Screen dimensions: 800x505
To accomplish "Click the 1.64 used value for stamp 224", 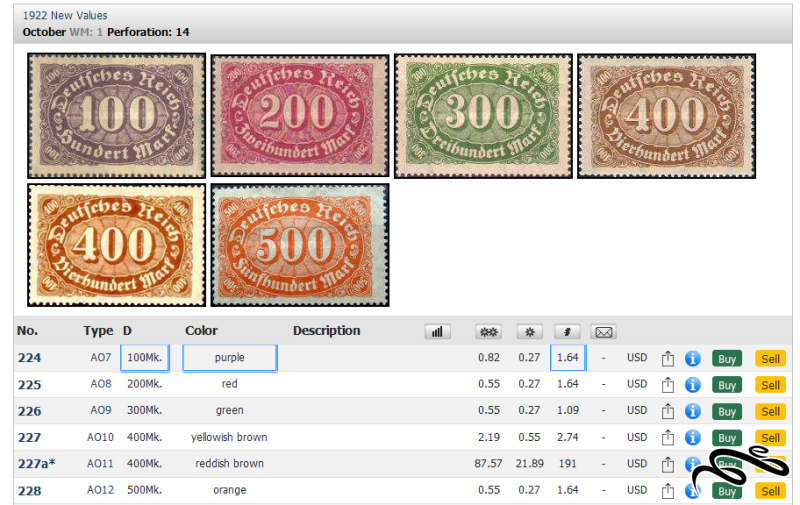I will click(x=568, y=358).
